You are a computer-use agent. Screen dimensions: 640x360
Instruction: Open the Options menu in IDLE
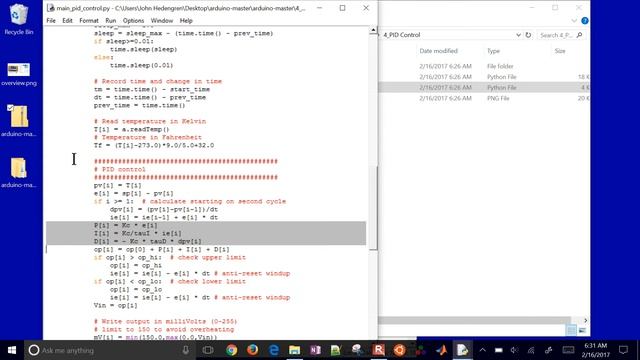133,20
